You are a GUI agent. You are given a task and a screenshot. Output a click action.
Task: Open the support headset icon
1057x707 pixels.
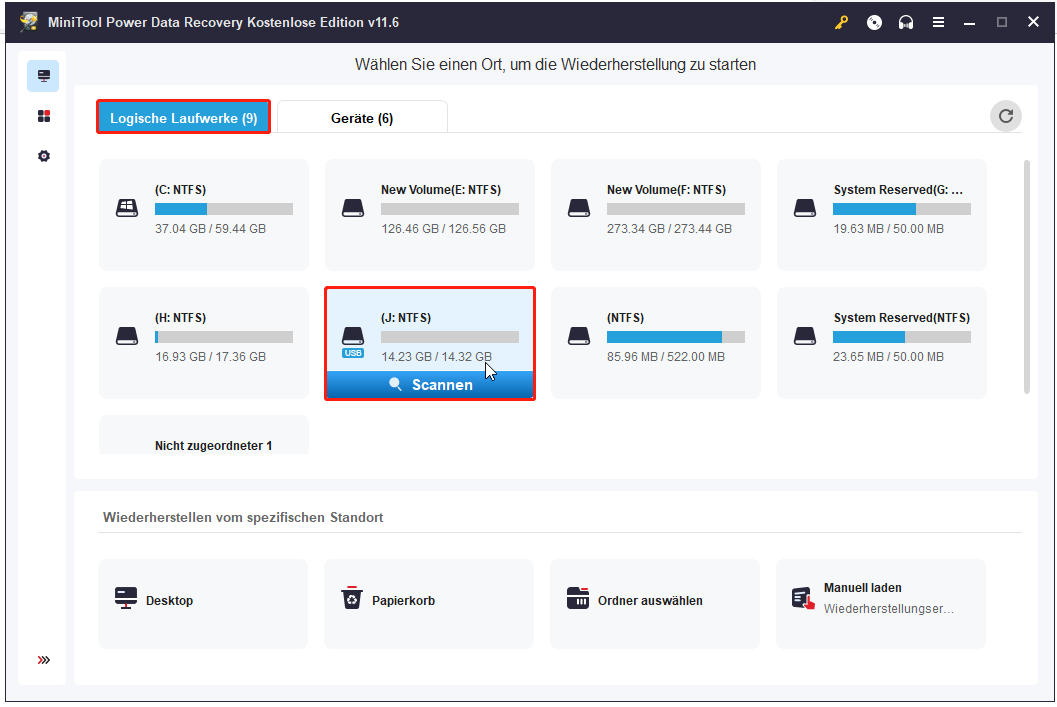(x=906, y=22)
